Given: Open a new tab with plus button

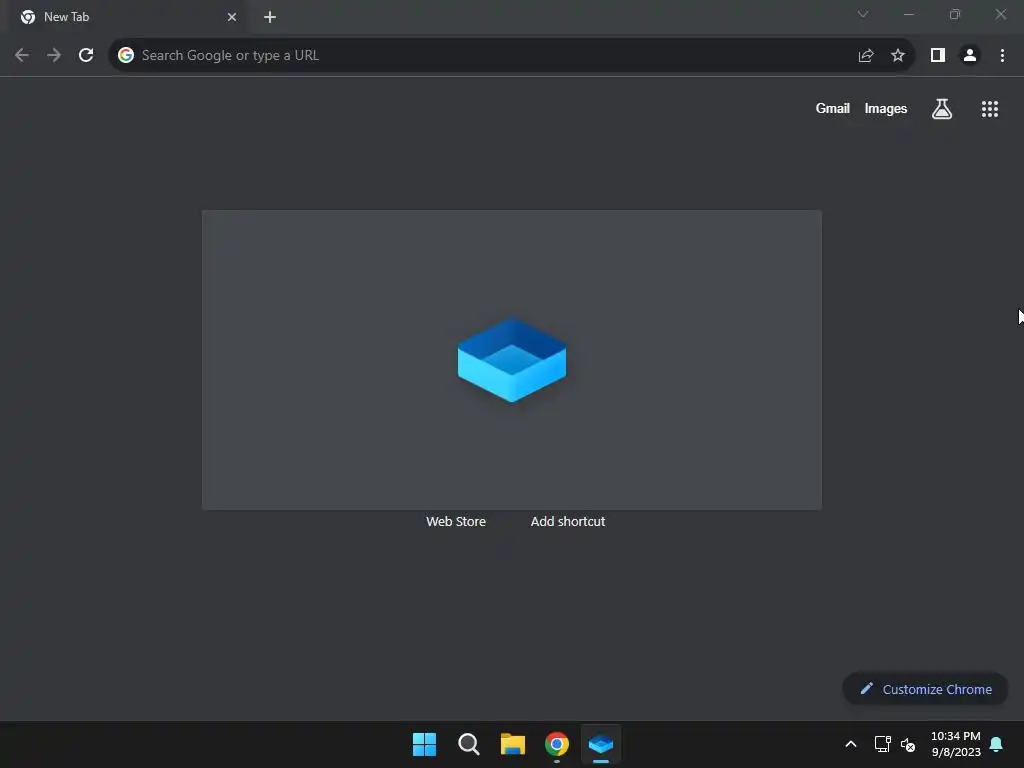Looking at the screenshot, I should pos(270,17).
